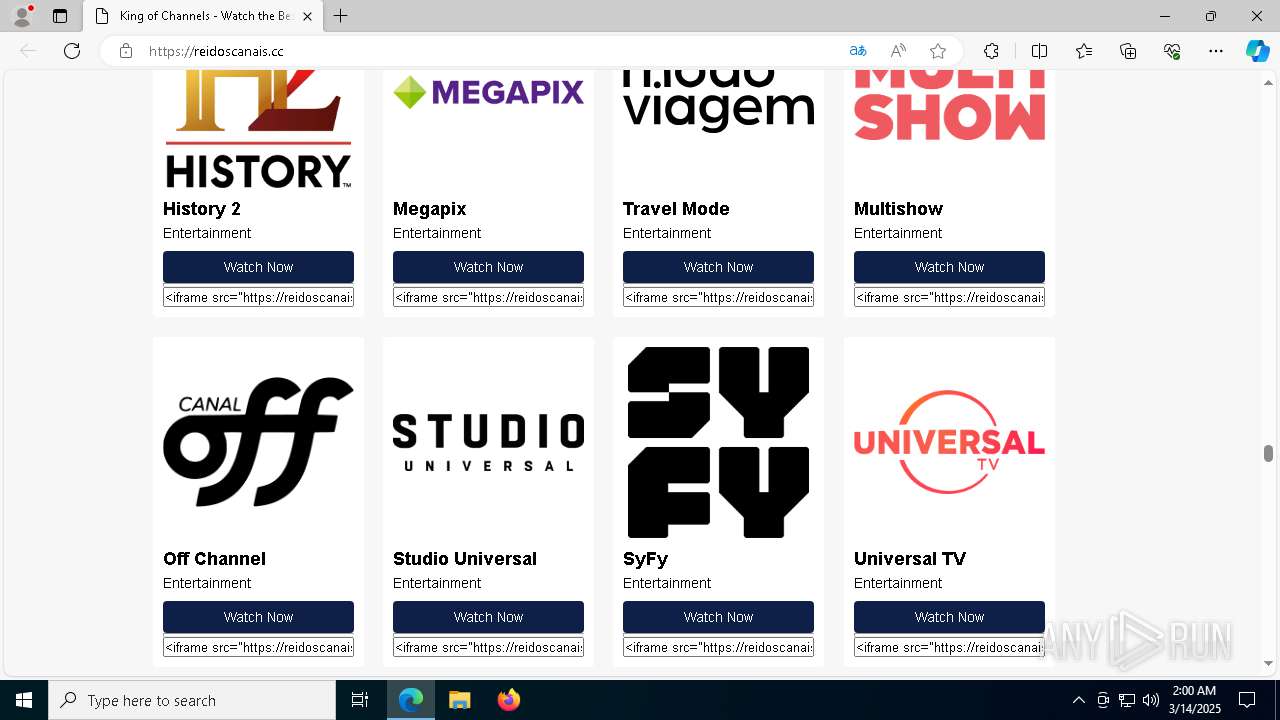The width and height of the screenshot is (1280, 720).
Task: Toggle split screen view
Action: coord(1039,51)
